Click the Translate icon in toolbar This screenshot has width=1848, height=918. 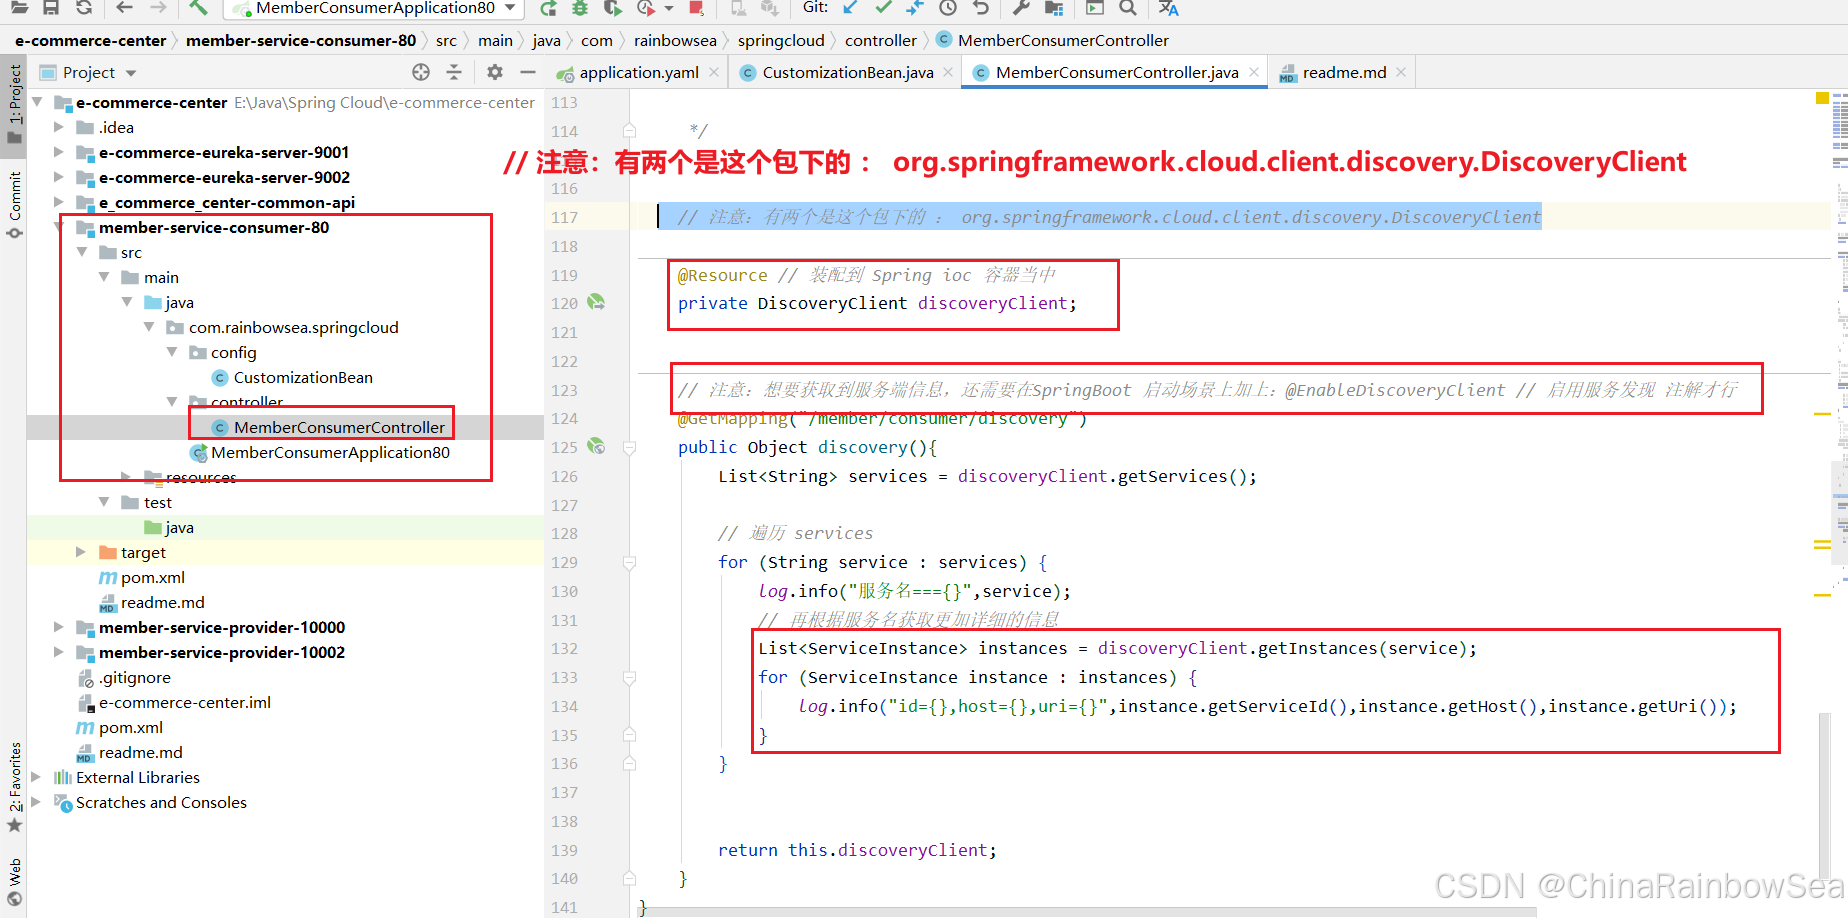(x=1168, y=8)
